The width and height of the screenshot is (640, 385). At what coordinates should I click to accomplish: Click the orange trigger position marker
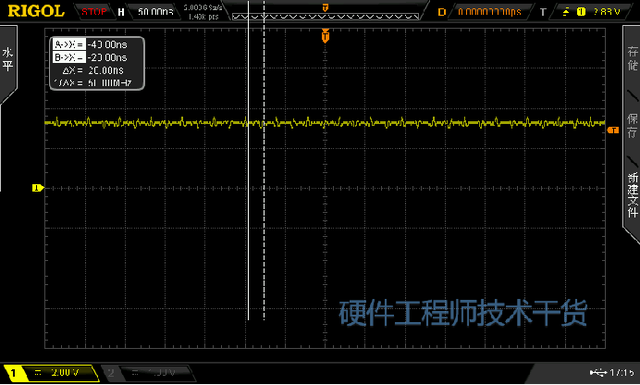[325, 36]
